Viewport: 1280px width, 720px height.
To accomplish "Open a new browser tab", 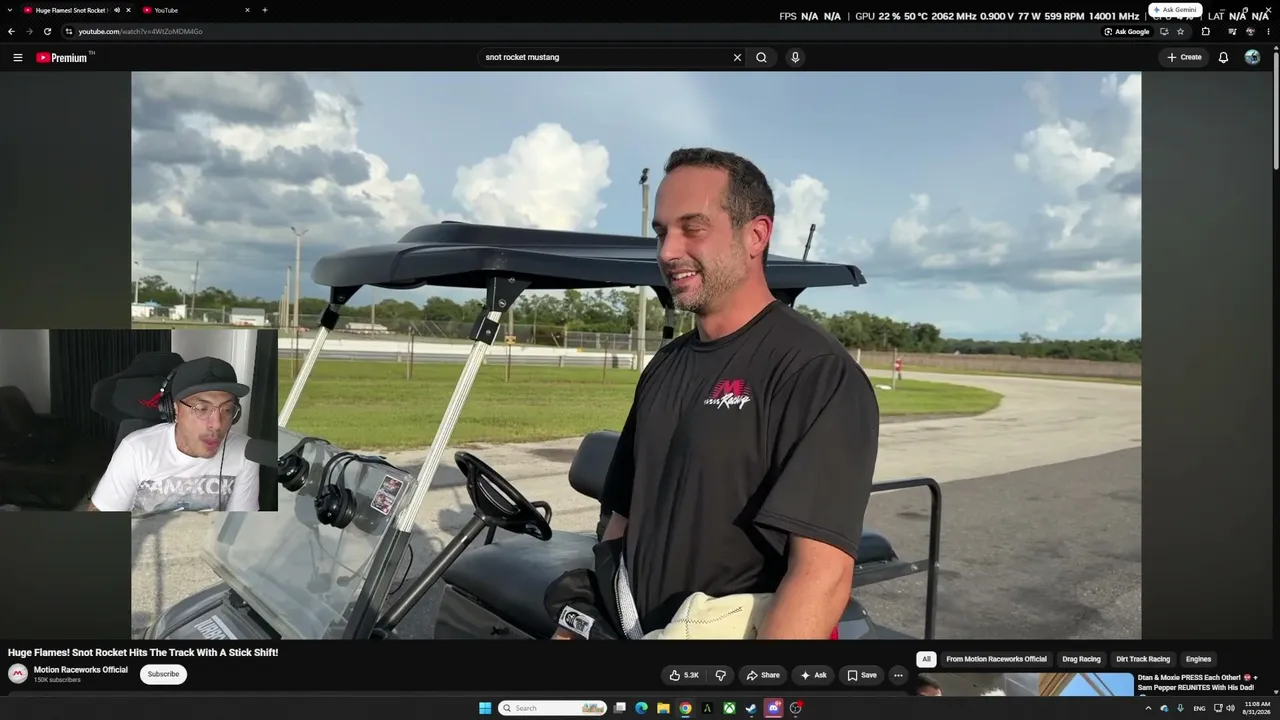I will point(264,10).
